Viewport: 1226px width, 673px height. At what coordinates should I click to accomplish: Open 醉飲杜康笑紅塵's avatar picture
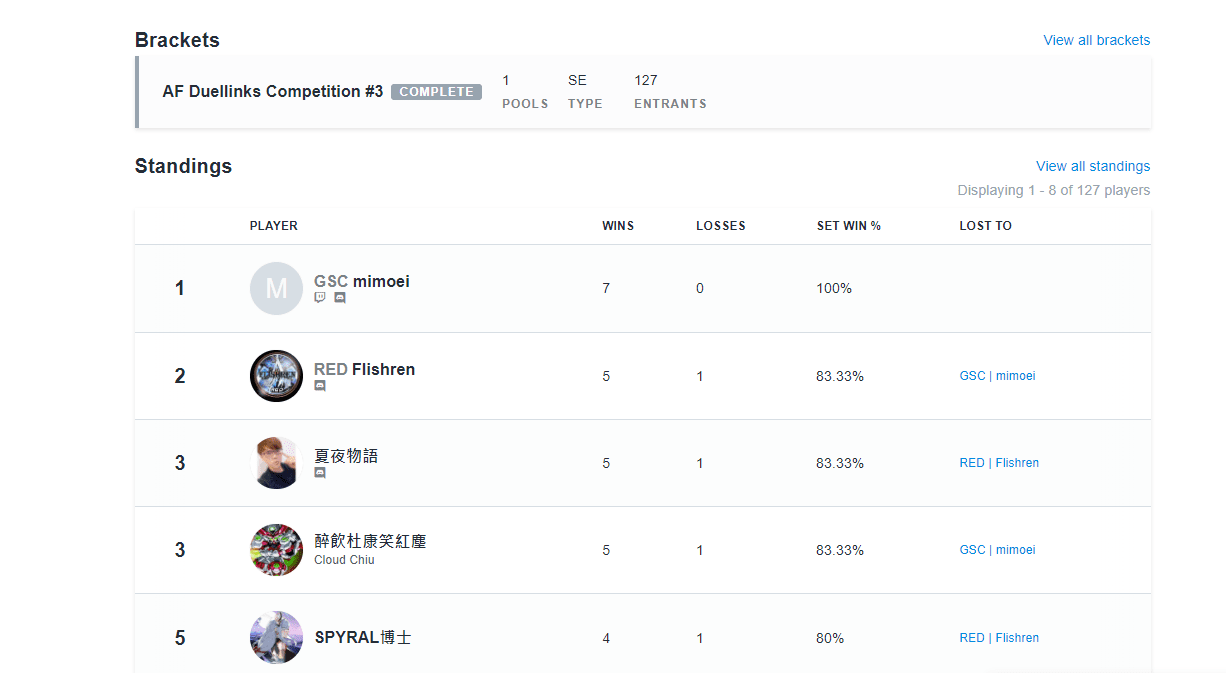(x=276, y=550)
